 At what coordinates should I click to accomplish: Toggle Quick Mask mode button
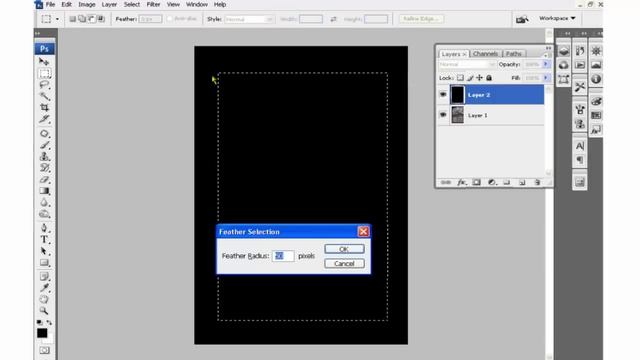click(44, 350)
